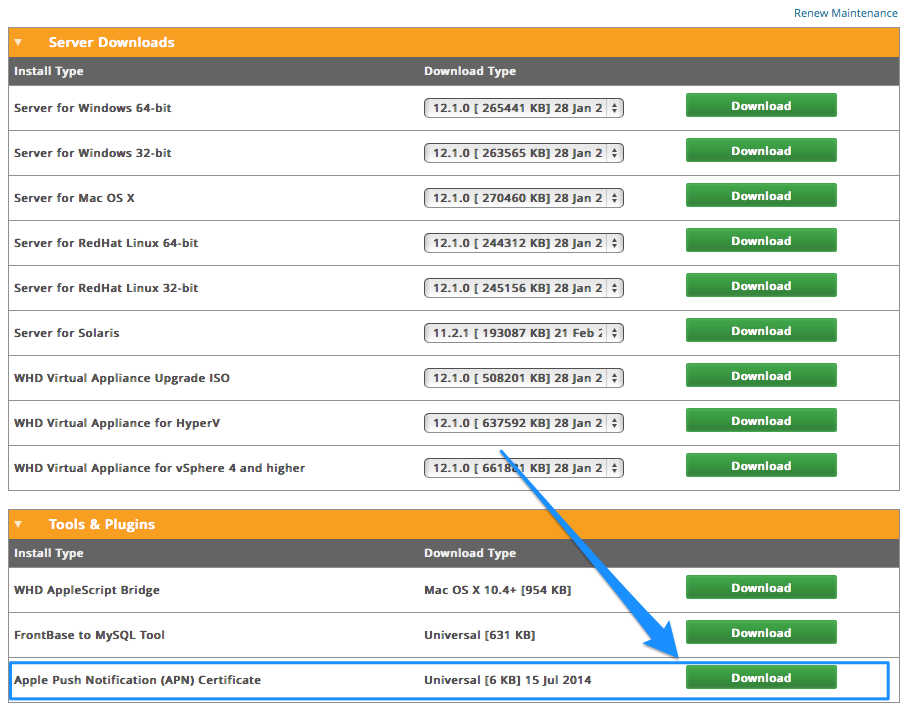Open version dropdown for Virtual Appliance for HyperV

[x=523, y=423]
